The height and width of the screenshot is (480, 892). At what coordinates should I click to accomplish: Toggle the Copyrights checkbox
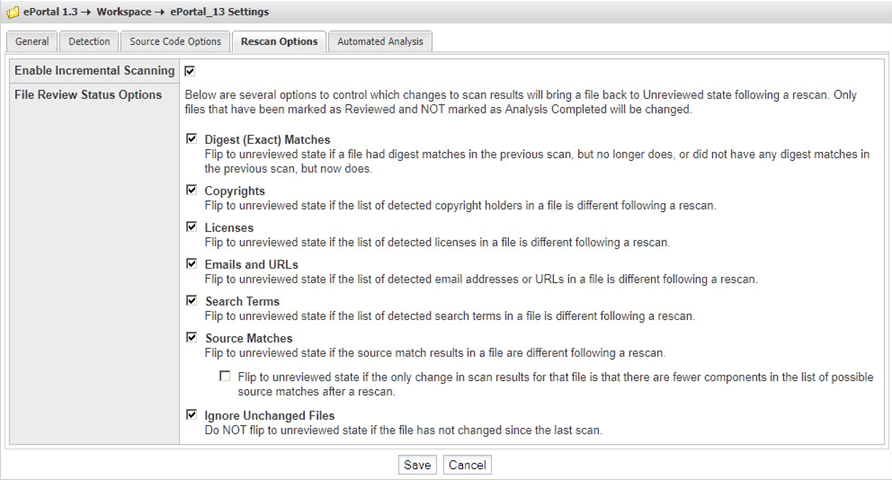point(191,189)
